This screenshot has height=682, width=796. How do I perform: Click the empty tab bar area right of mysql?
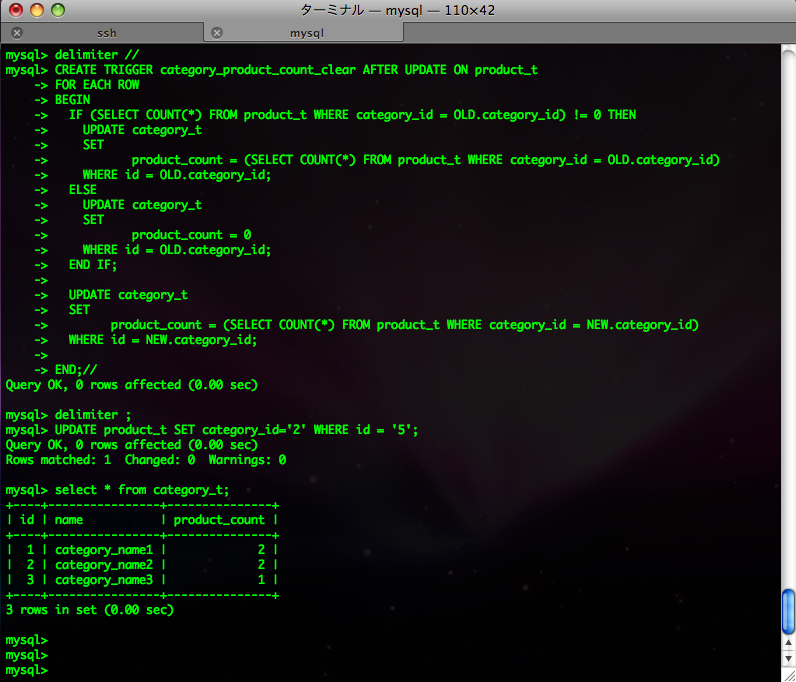point(598,33)
